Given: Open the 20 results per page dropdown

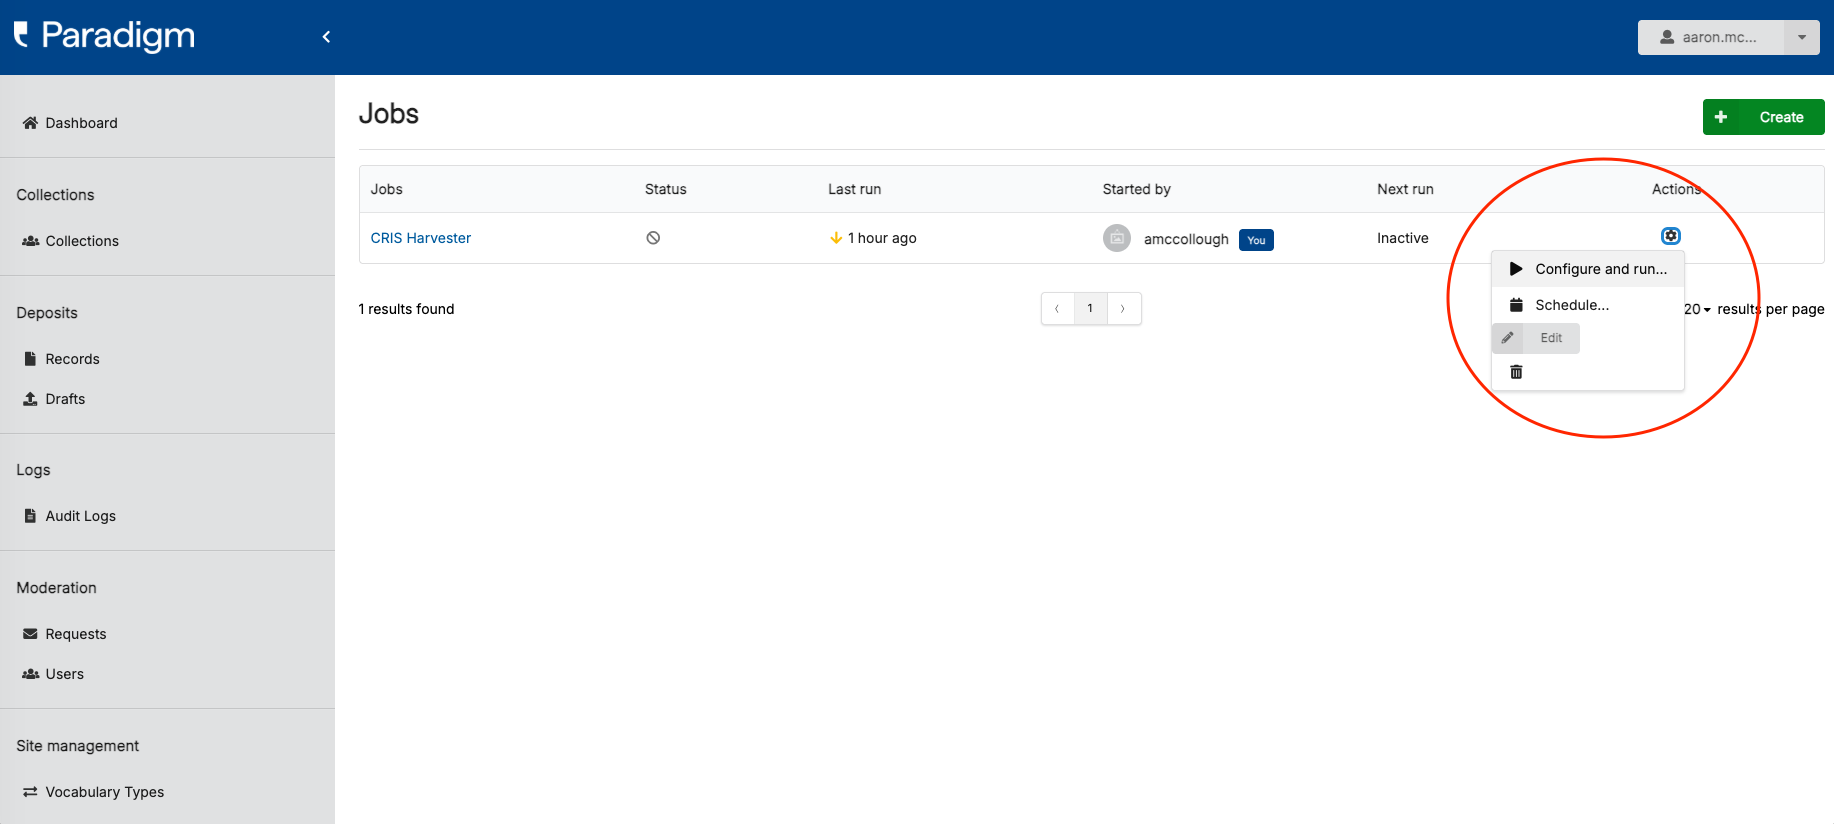Looking at the screenshot, I should (1697, 309).
